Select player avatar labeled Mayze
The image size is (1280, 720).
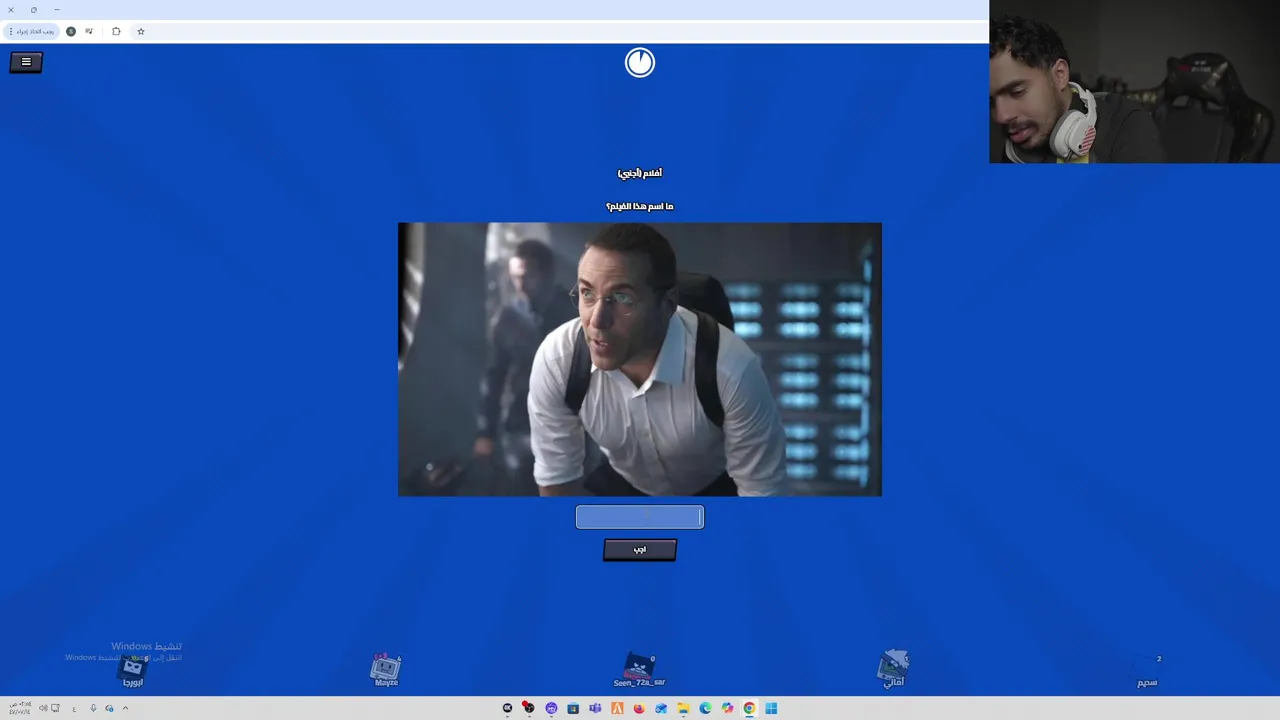point(386,670)
